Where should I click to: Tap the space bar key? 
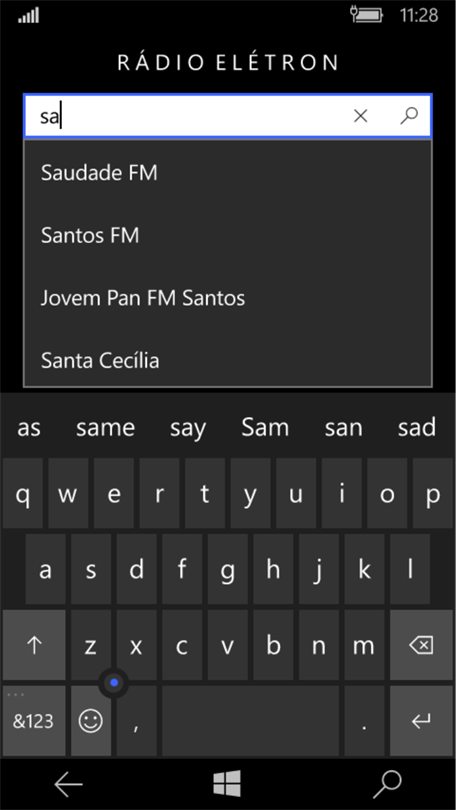(x=250, y=720)
